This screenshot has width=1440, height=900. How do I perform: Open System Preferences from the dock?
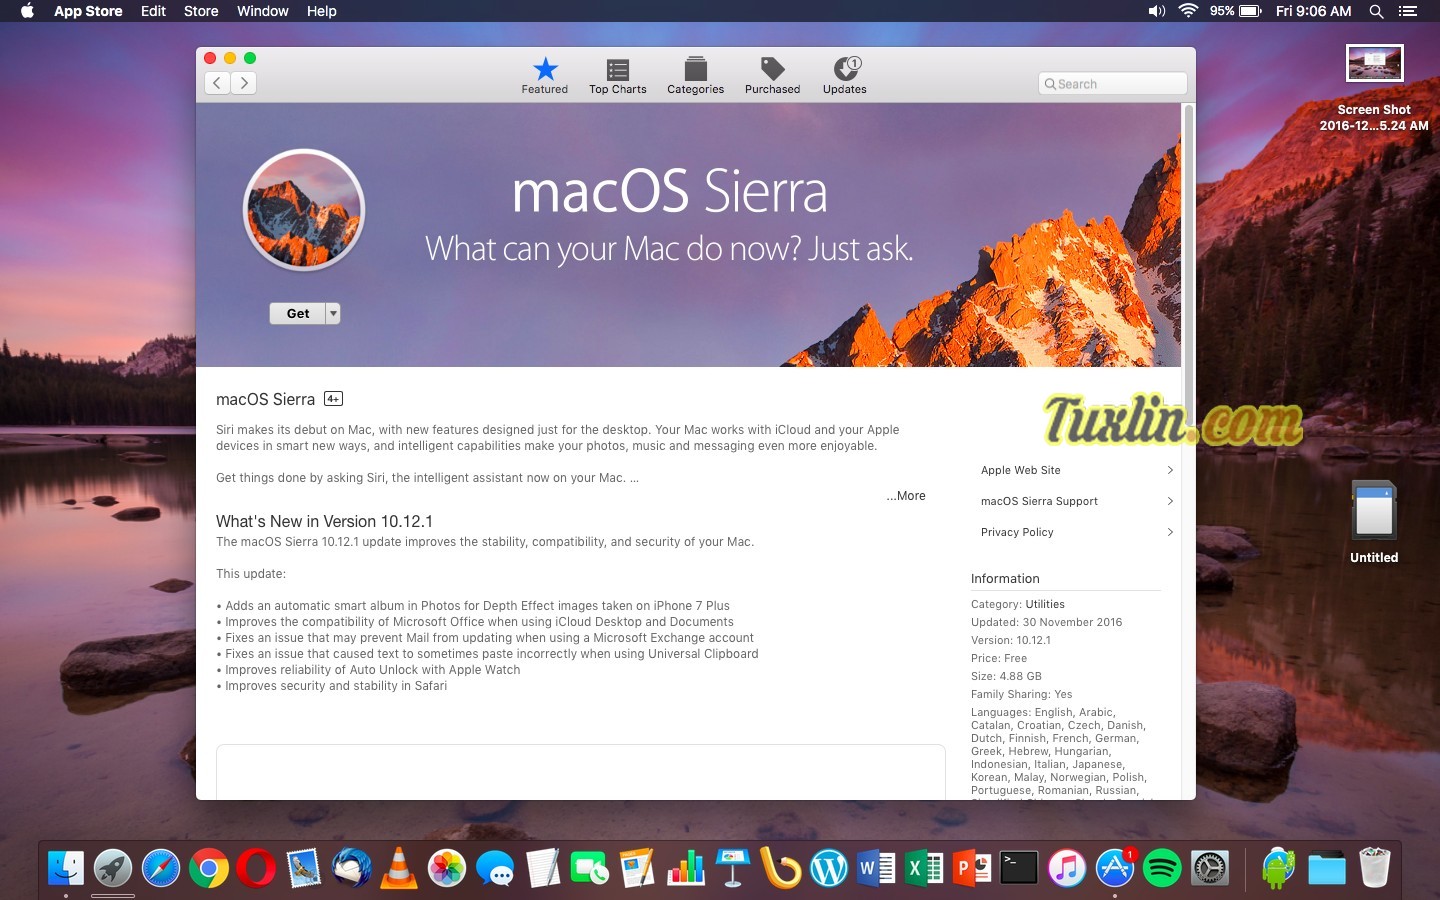1210,868
